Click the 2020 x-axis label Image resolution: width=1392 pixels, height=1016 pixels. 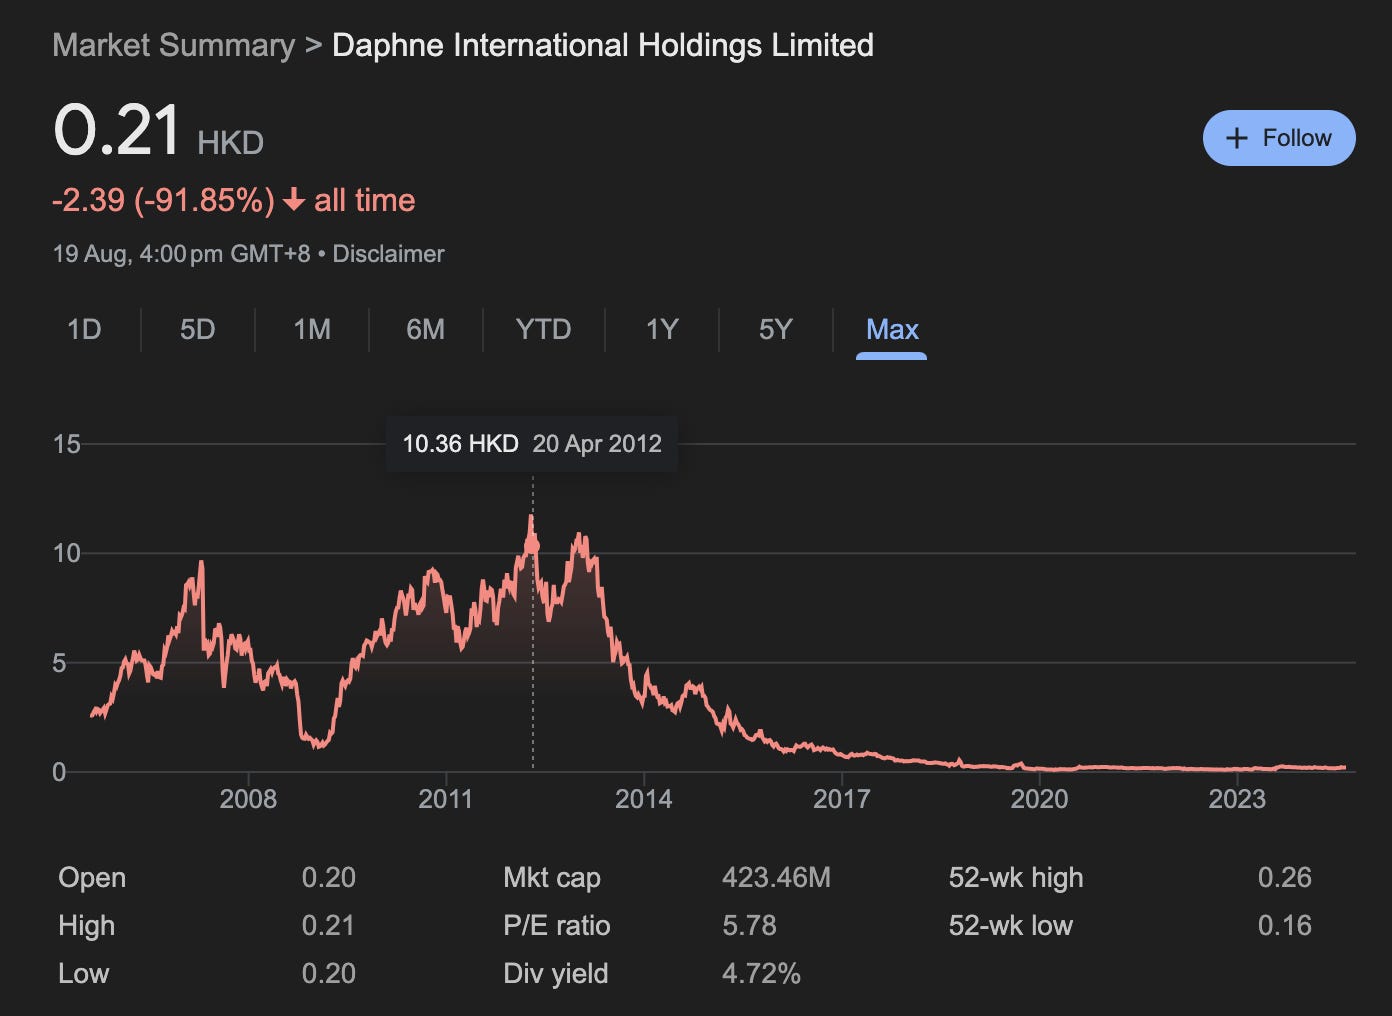(1040, 799)
